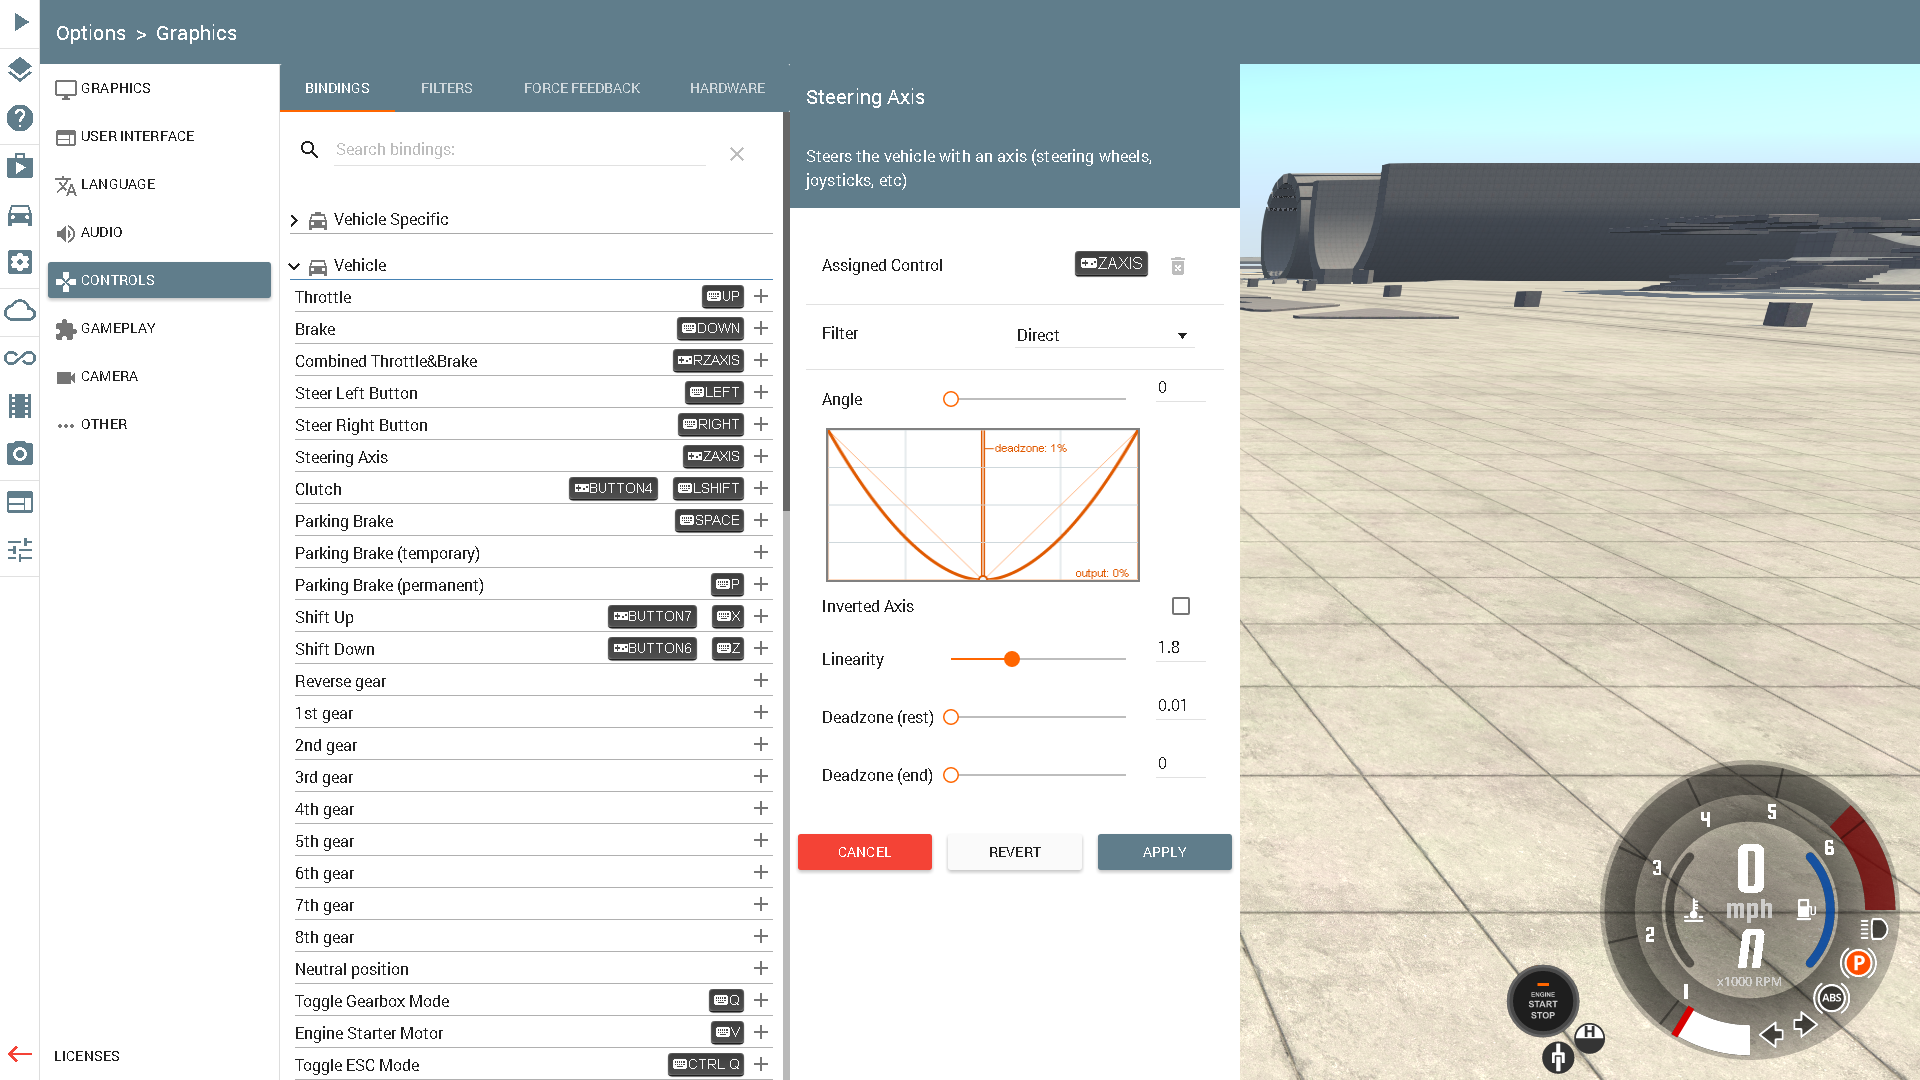Expand the Vehicle Specific section
This screenshot has height=1080, width=1920.
pyautogui.click(x=294, y=220)
